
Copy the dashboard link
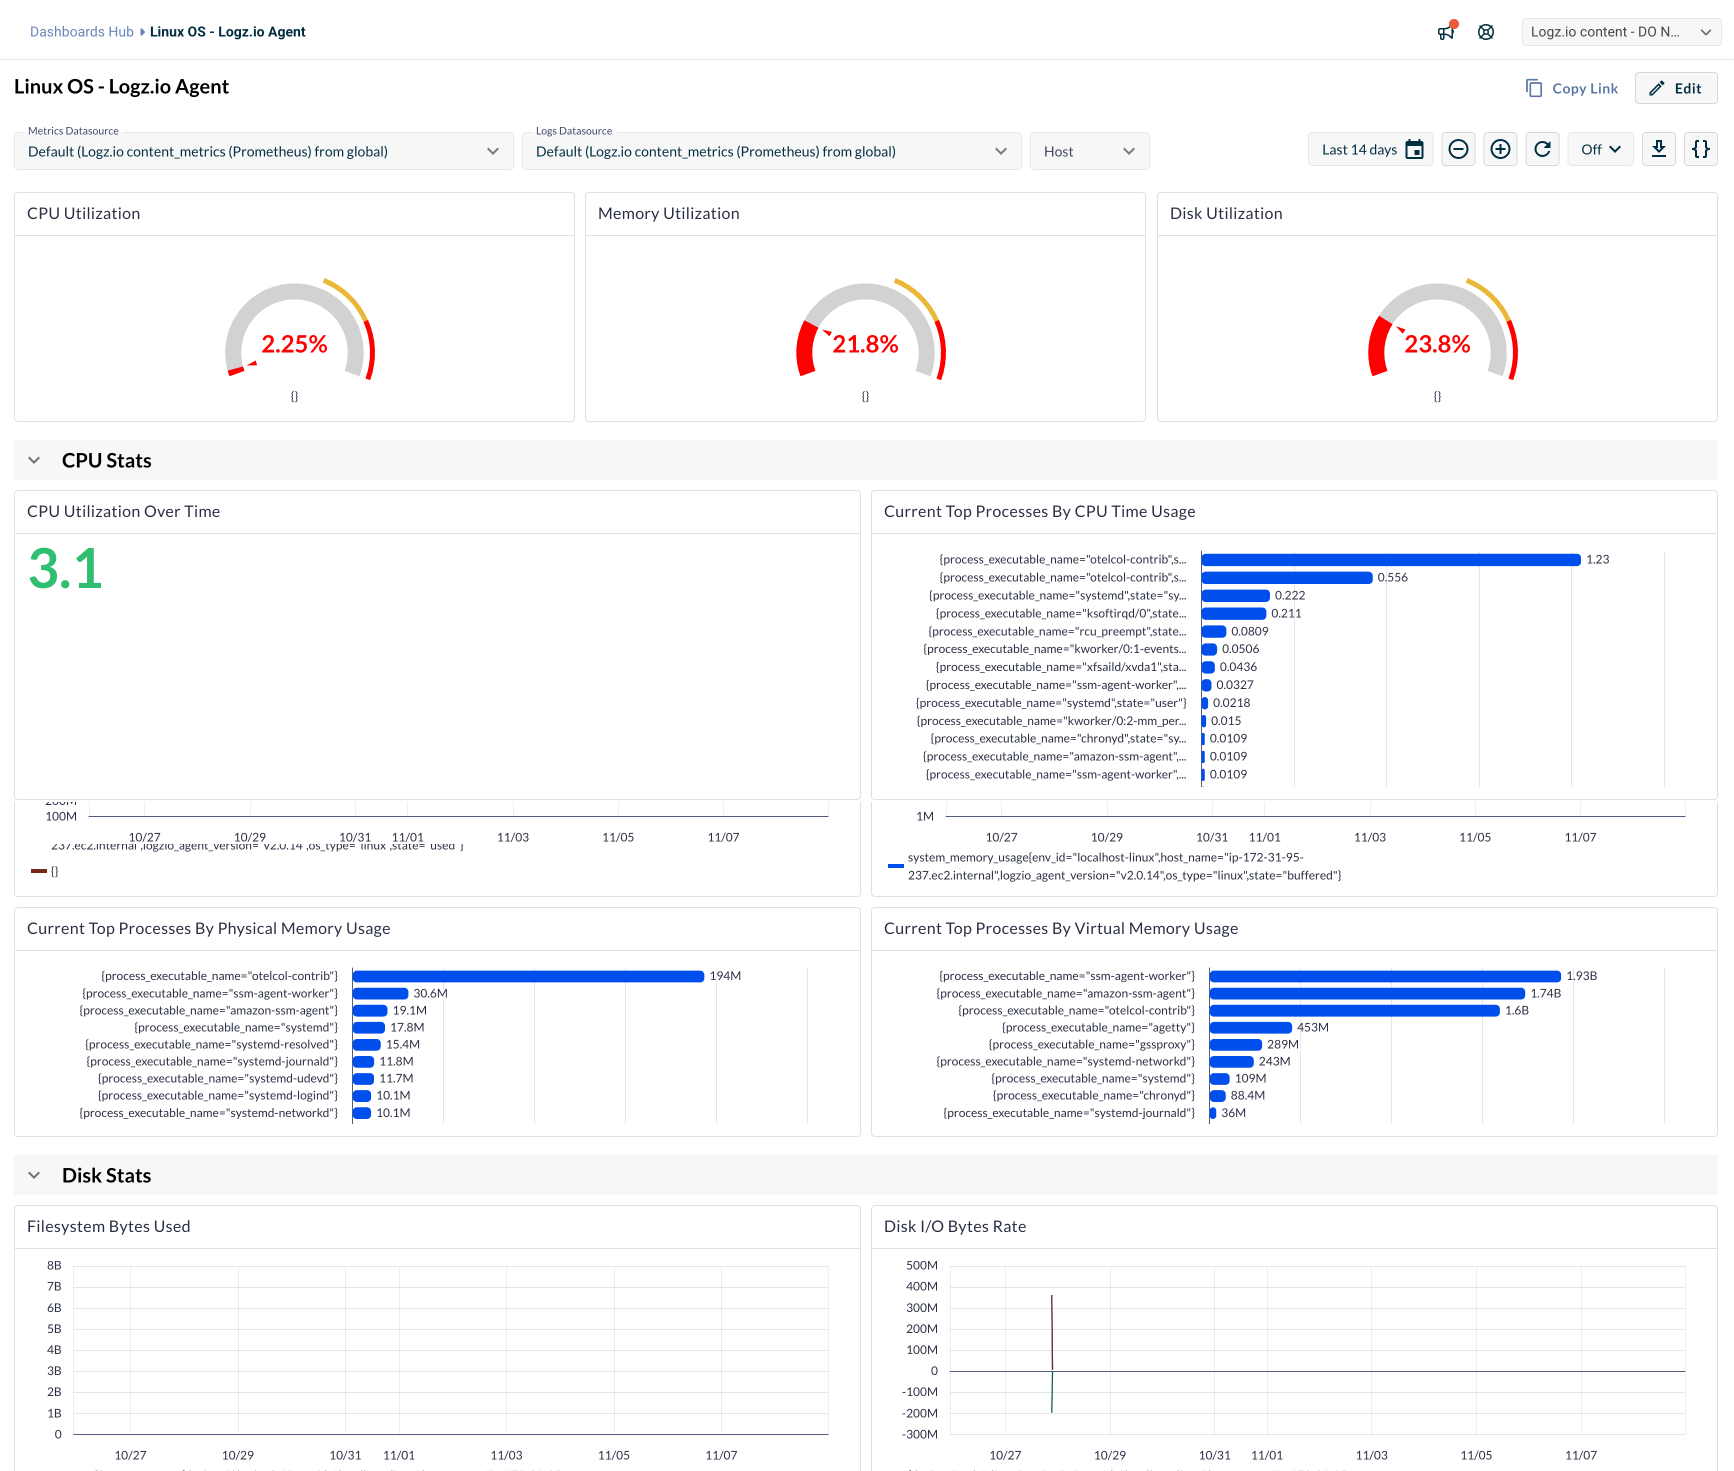pos(1571,88)
